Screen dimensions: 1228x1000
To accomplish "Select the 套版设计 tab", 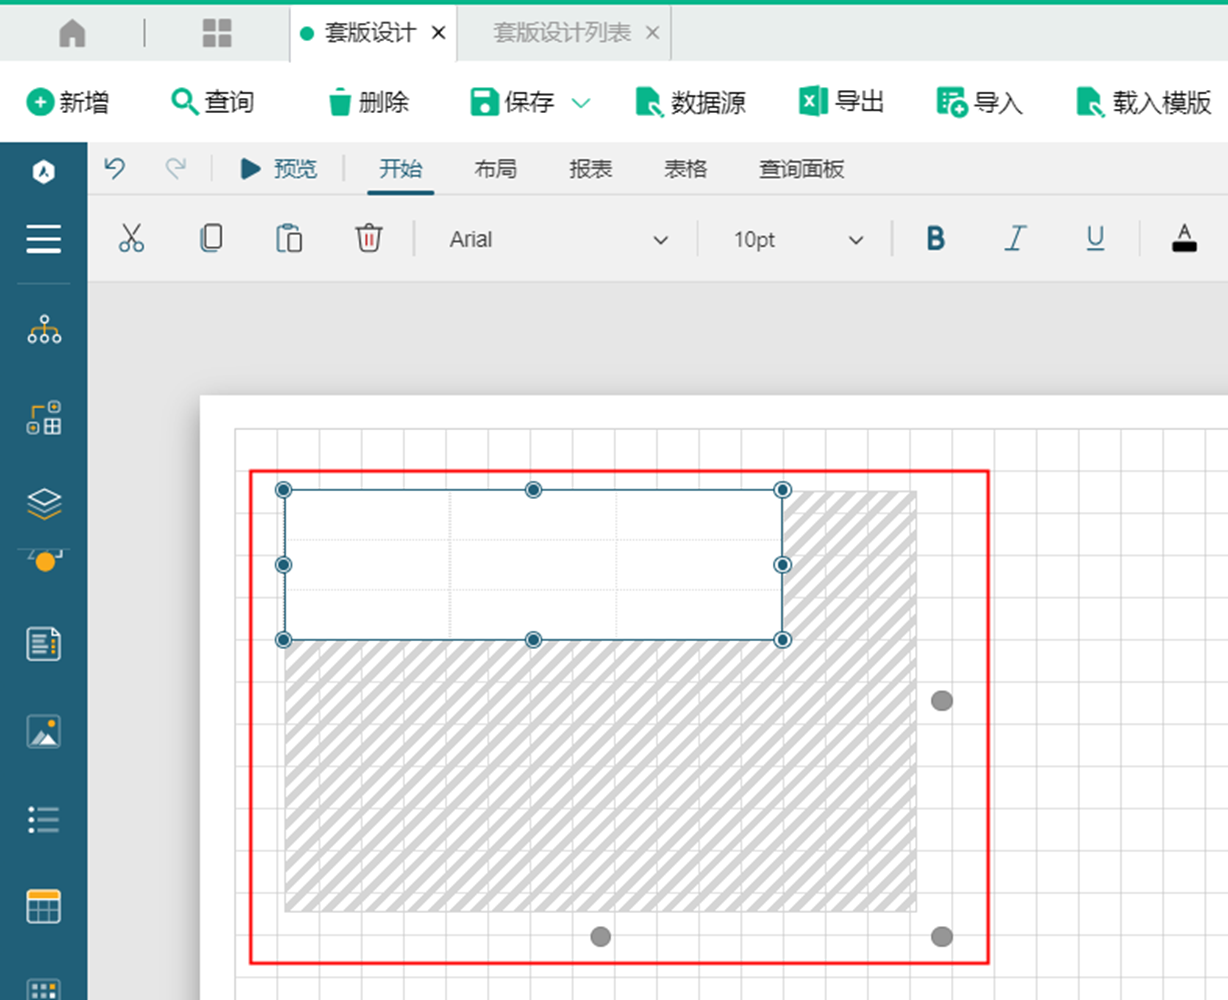I will (370, 33).
